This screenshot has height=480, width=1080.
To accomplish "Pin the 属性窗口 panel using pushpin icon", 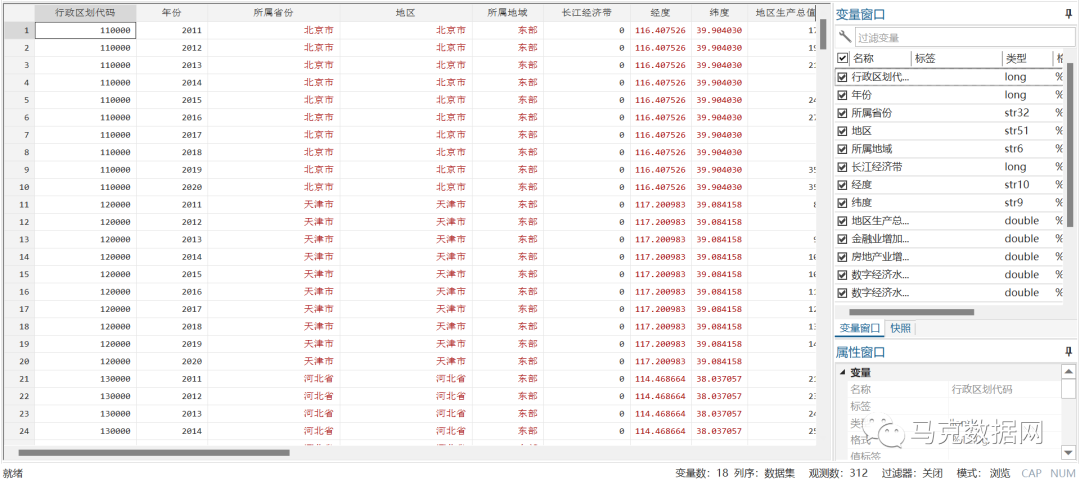I will point(1068,352).
